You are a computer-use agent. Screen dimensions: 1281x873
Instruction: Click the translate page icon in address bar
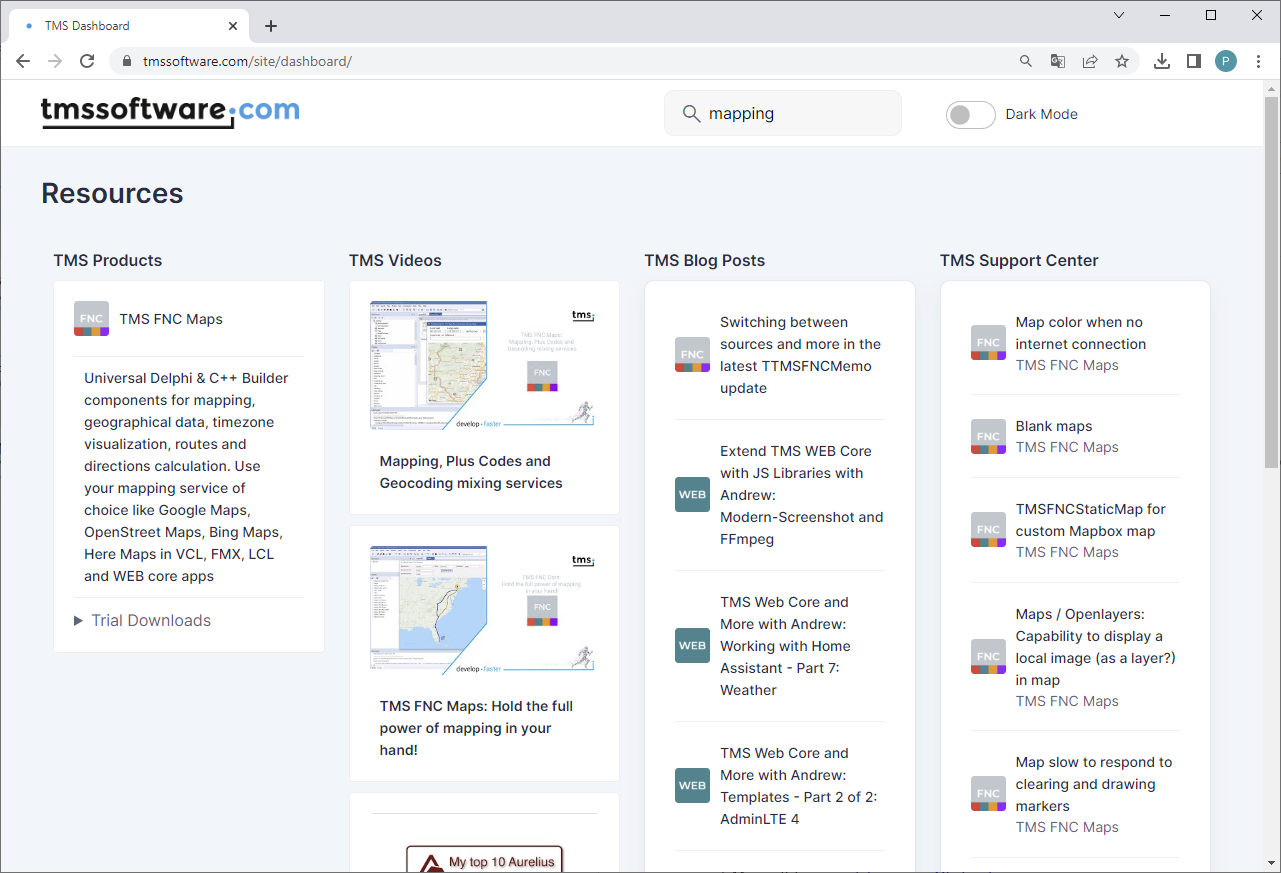click(x=1057, y=61)
